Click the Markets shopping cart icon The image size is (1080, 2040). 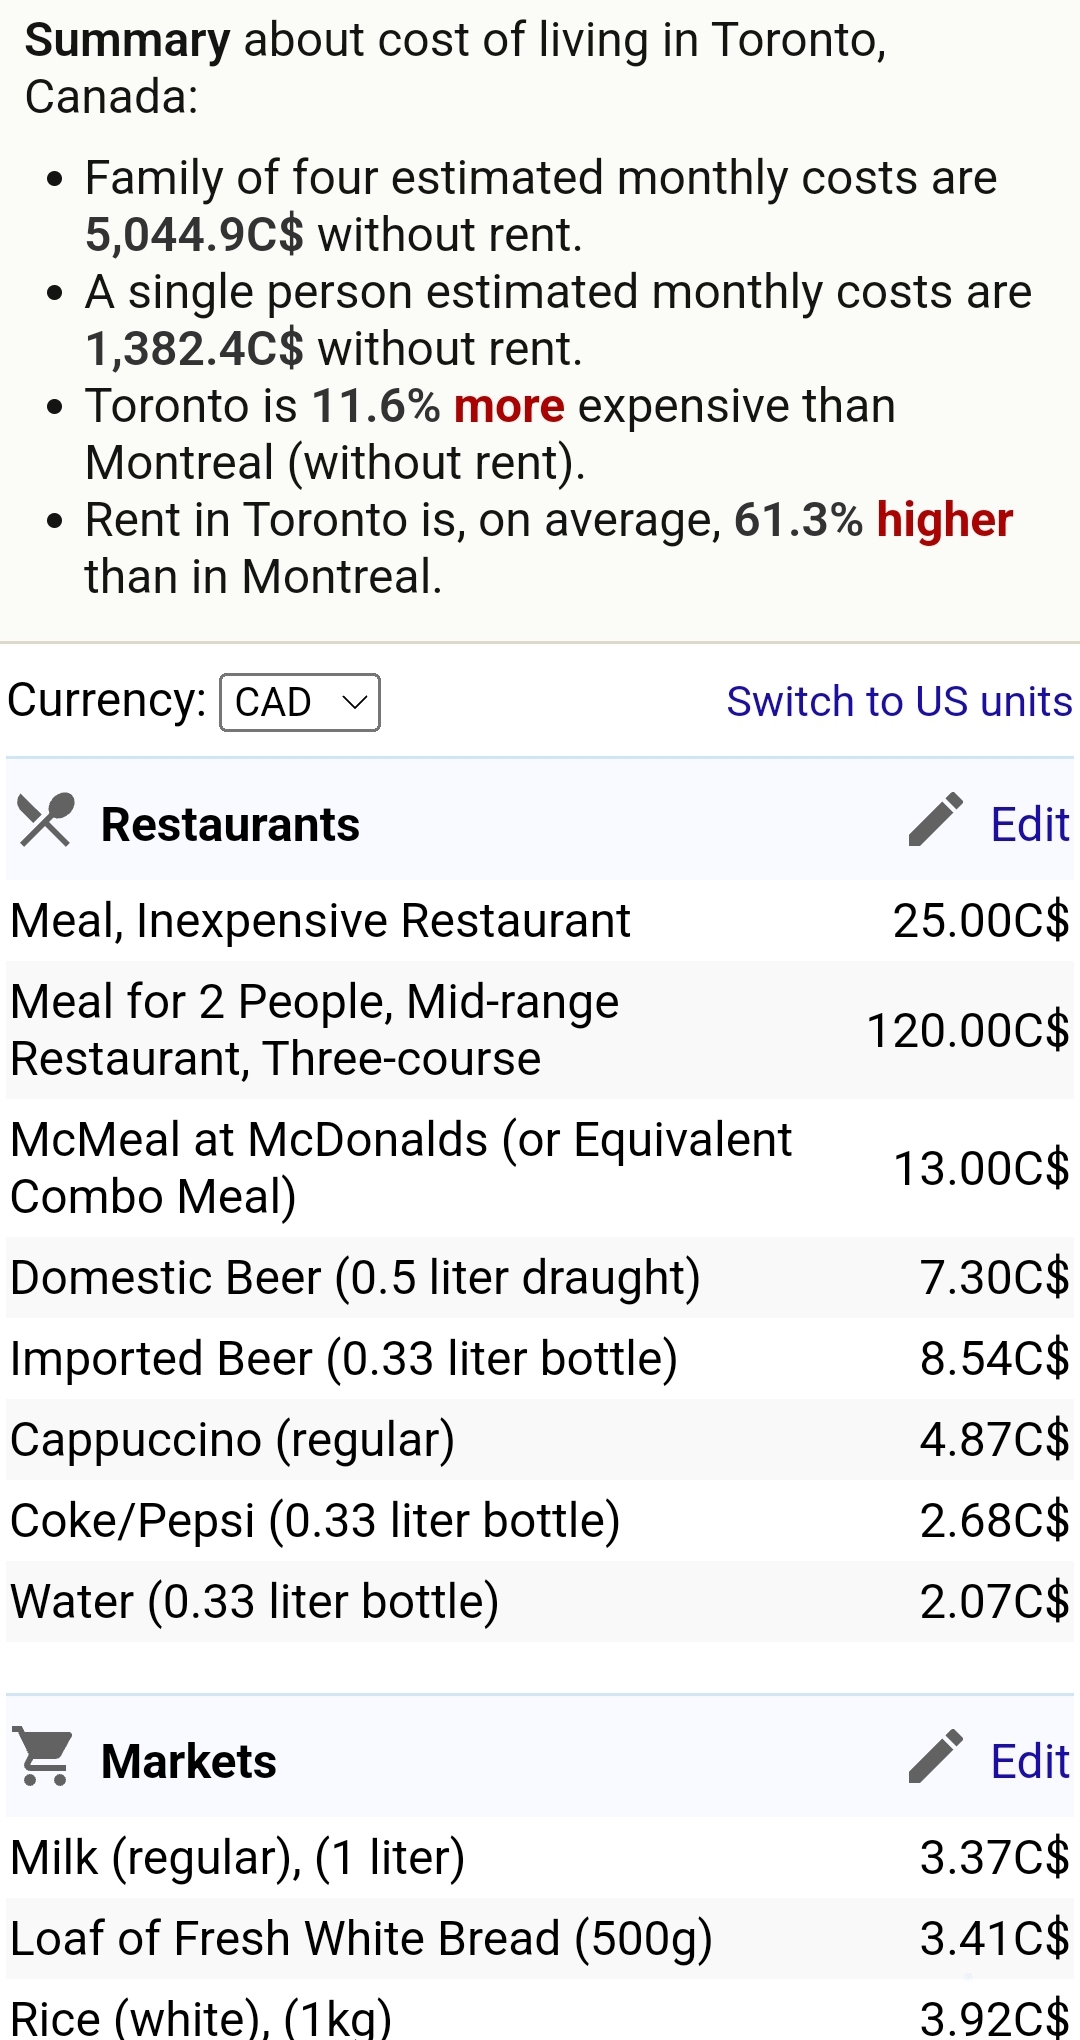point(44,1757)
